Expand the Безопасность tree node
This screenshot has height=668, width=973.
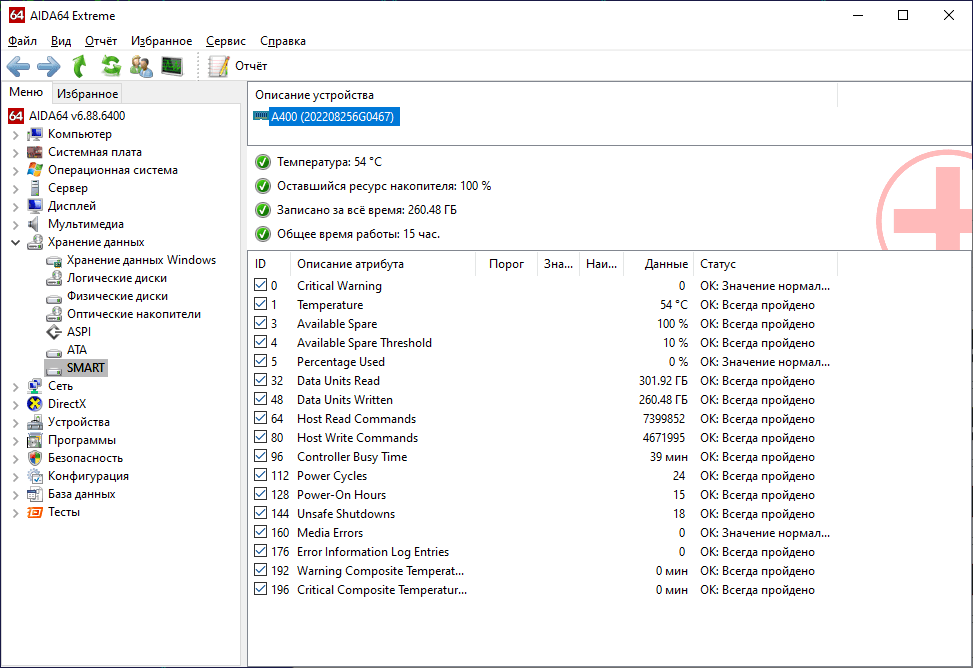[16, 459]
